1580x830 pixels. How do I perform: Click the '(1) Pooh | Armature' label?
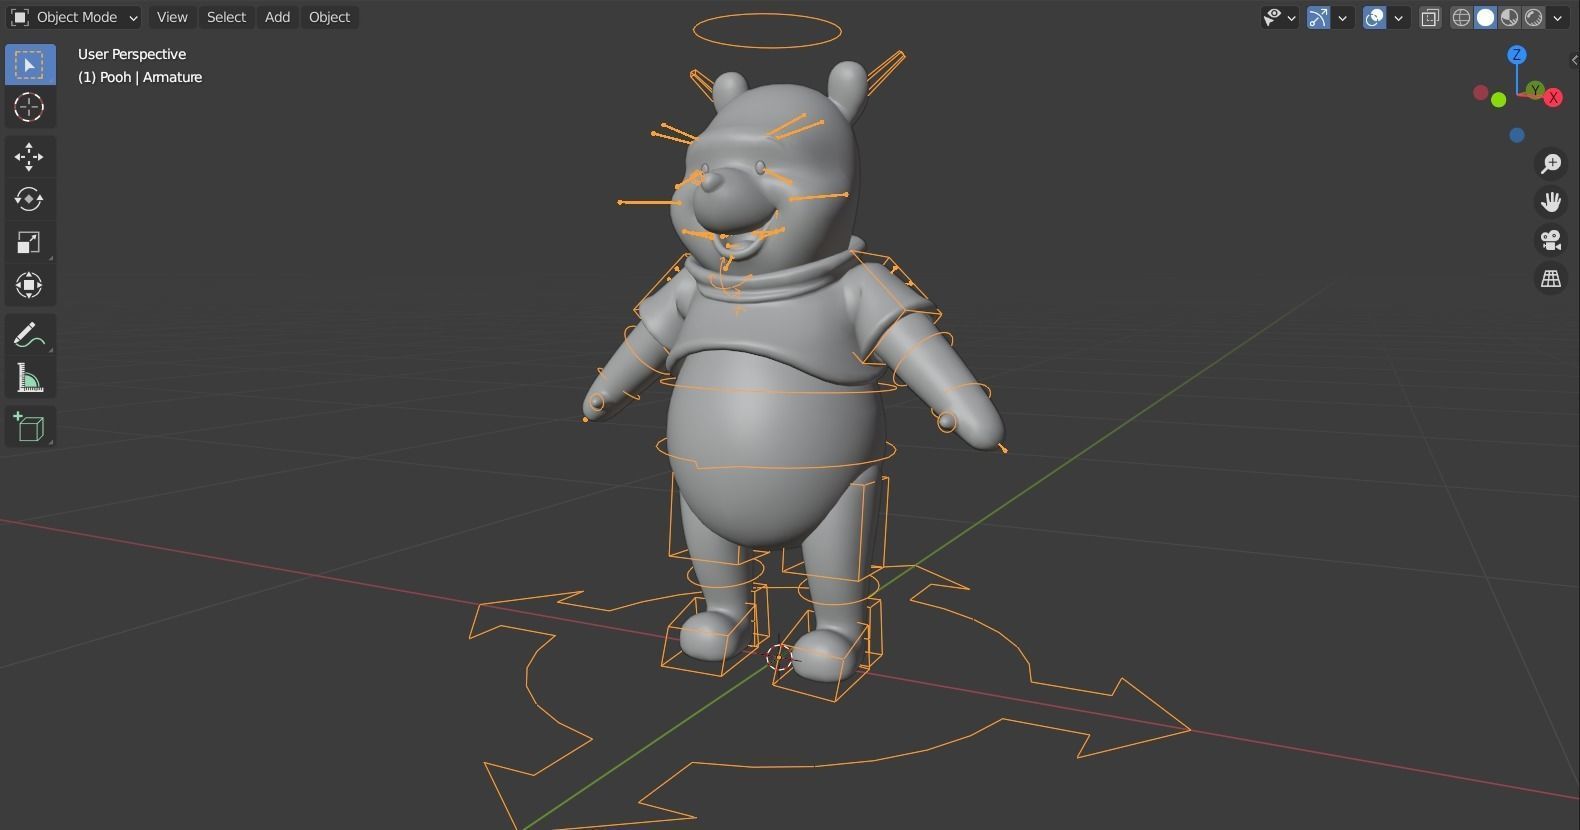click(x=140, y=77)
